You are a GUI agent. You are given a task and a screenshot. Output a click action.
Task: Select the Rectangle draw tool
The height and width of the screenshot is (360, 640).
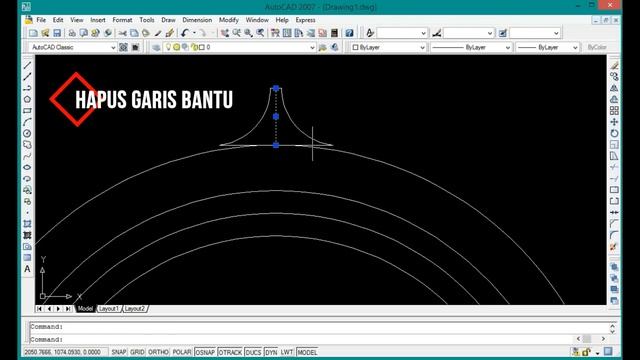[27, 111]
